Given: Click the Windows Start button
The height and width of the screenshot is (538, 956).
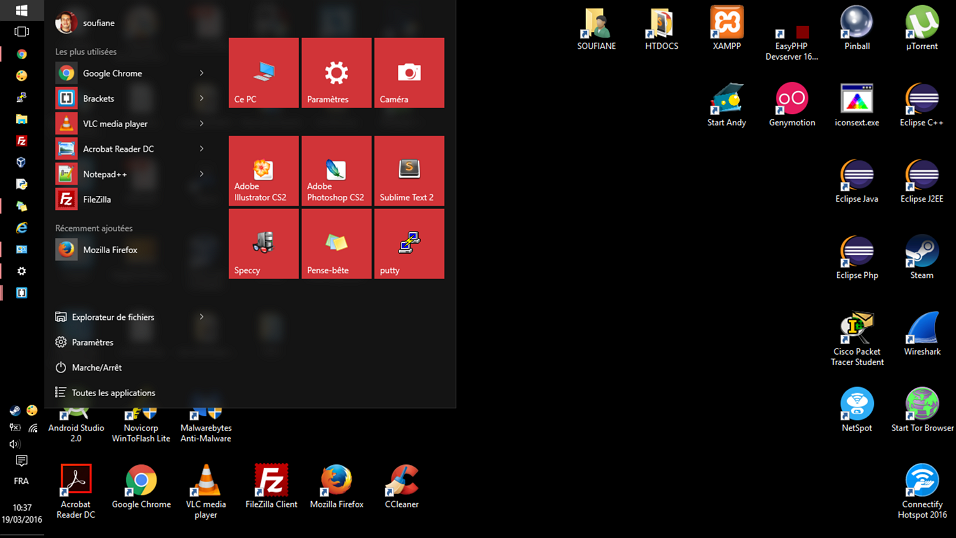Looking at the screenshot, I should point(21,10).
